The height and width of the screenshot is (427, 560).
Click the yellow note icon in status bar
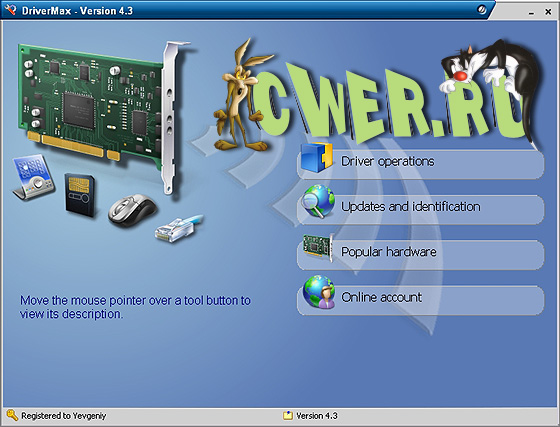[288, 416]
